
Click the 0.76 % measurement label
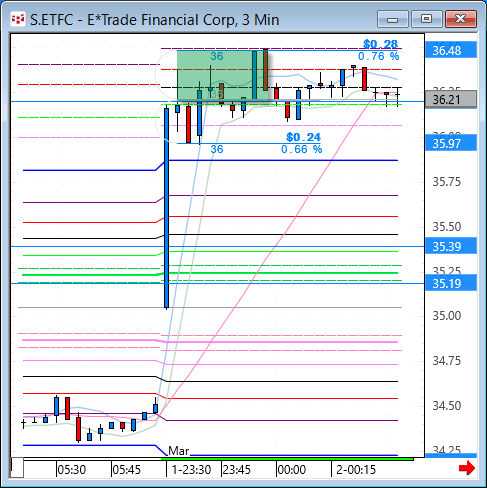tap(378, 56)
